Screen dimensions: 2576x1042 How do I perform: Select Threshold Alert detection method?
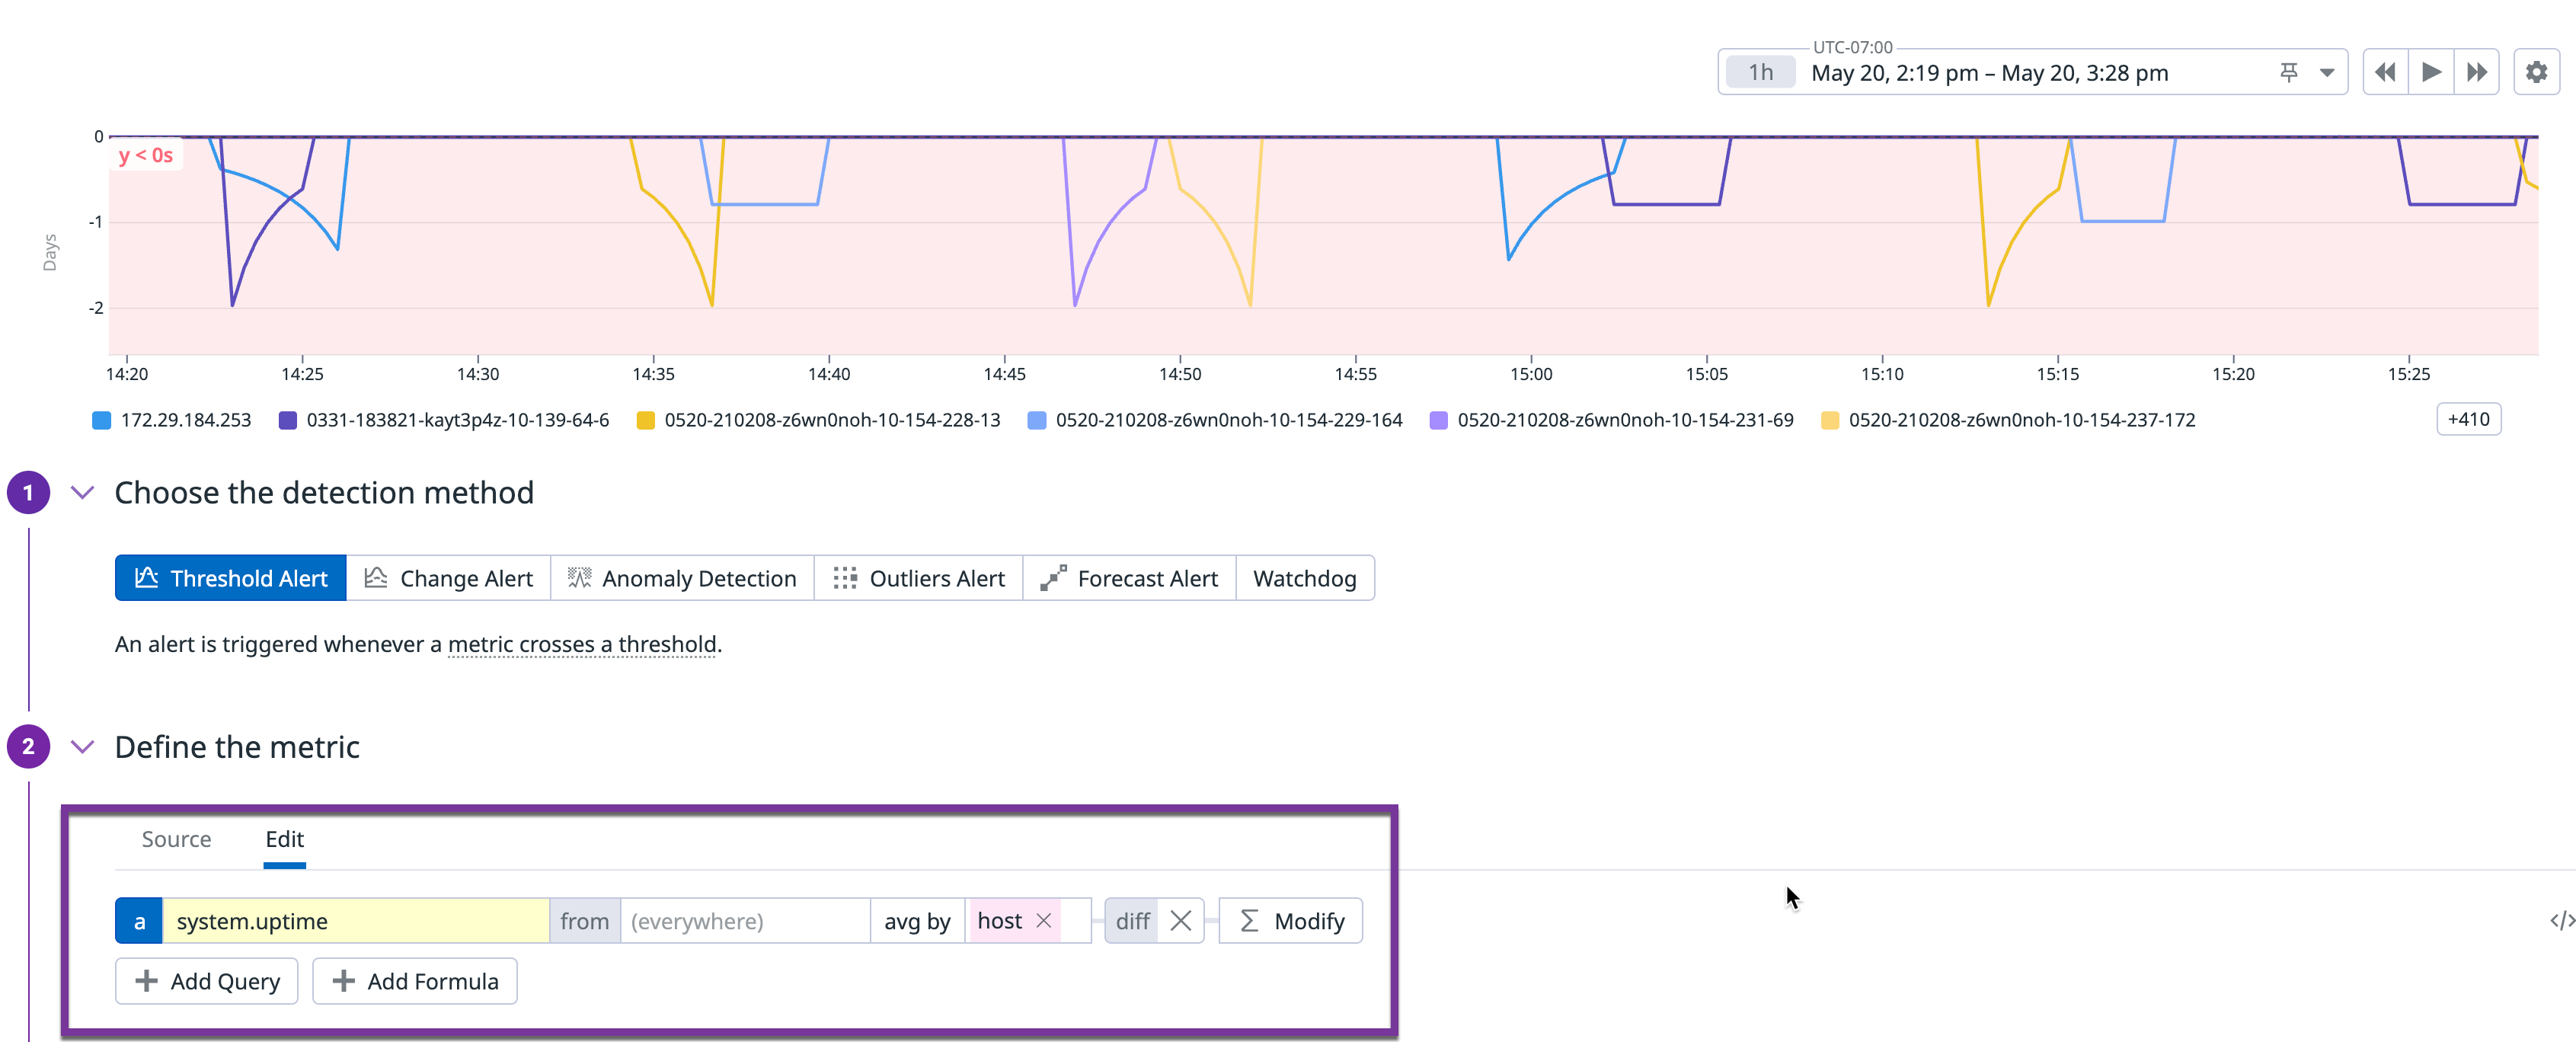231,578
